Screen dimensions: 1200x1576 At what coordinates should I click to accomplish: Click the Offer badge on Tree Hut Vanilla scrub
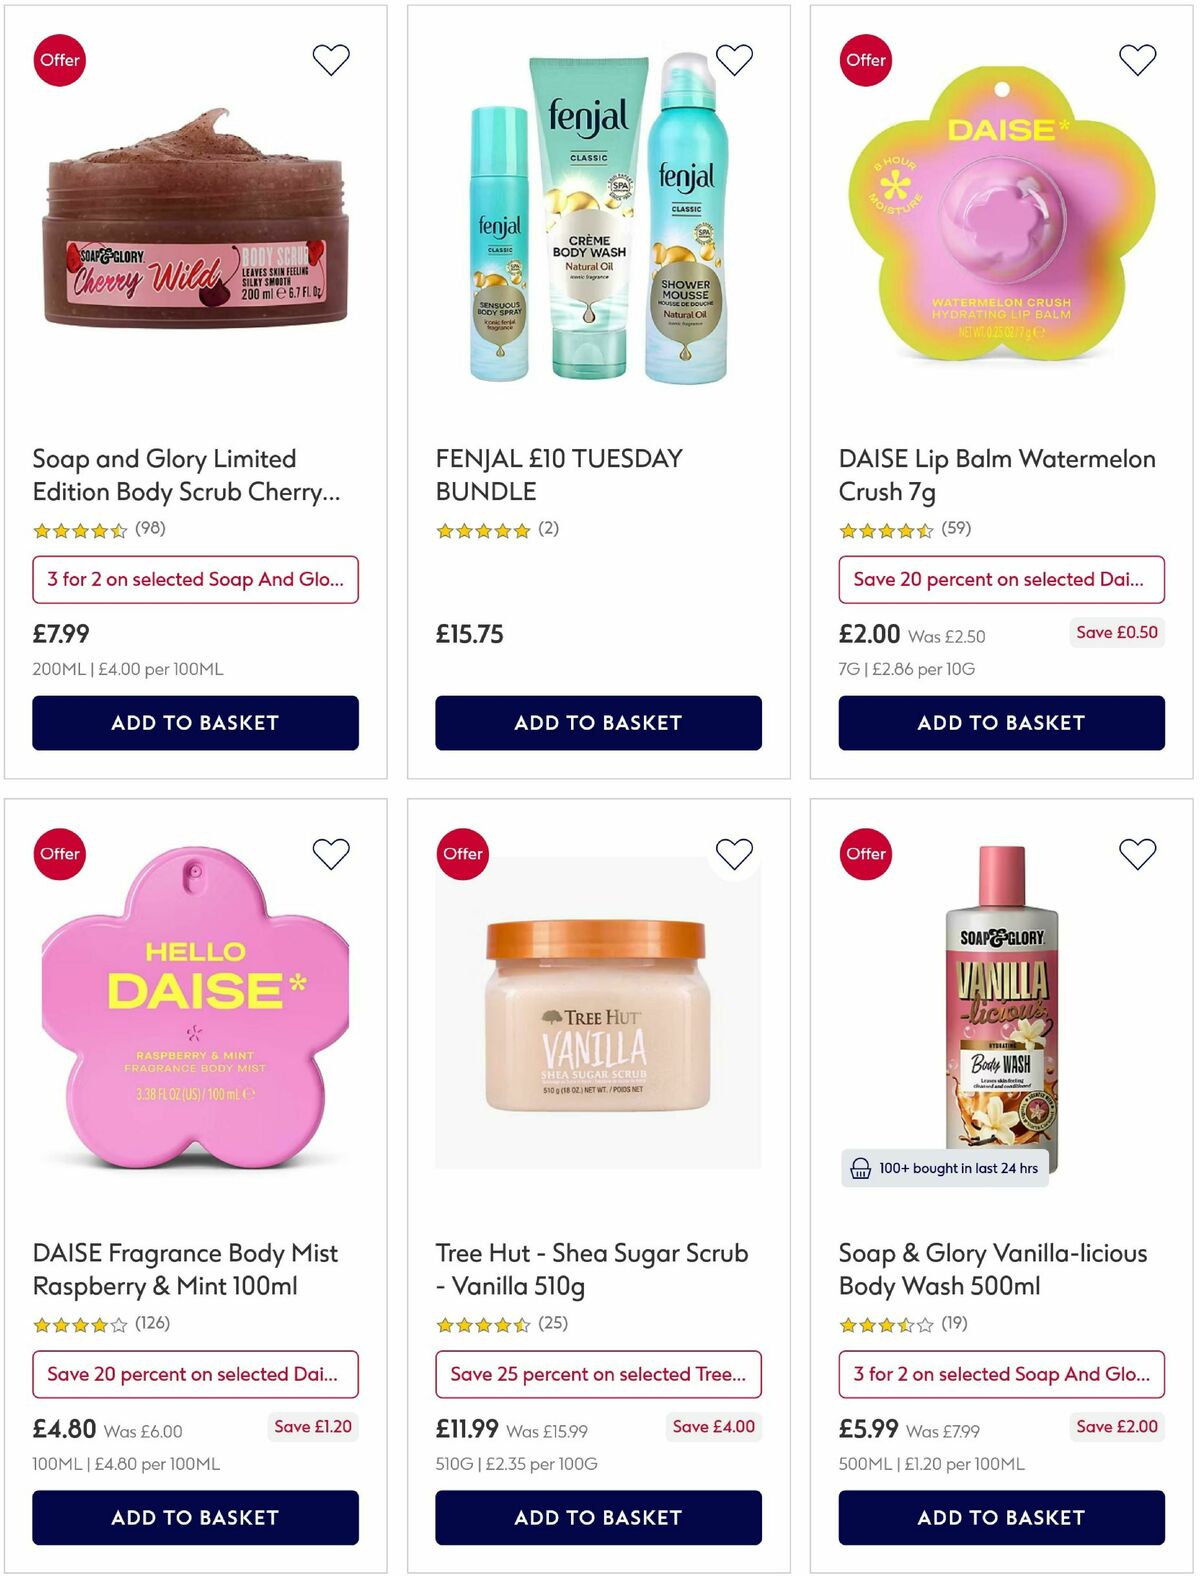coord(462,854)
